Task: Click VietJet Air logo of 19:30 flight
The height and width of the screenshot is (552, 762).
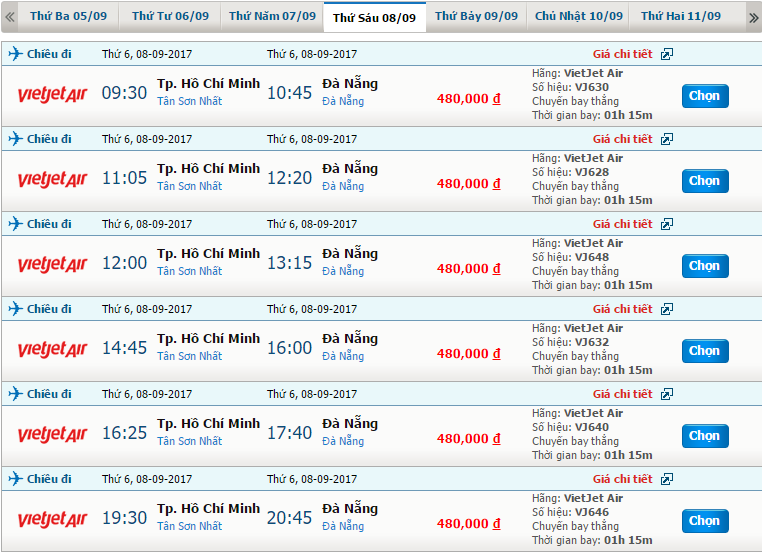Action: [x=52, y=519]
